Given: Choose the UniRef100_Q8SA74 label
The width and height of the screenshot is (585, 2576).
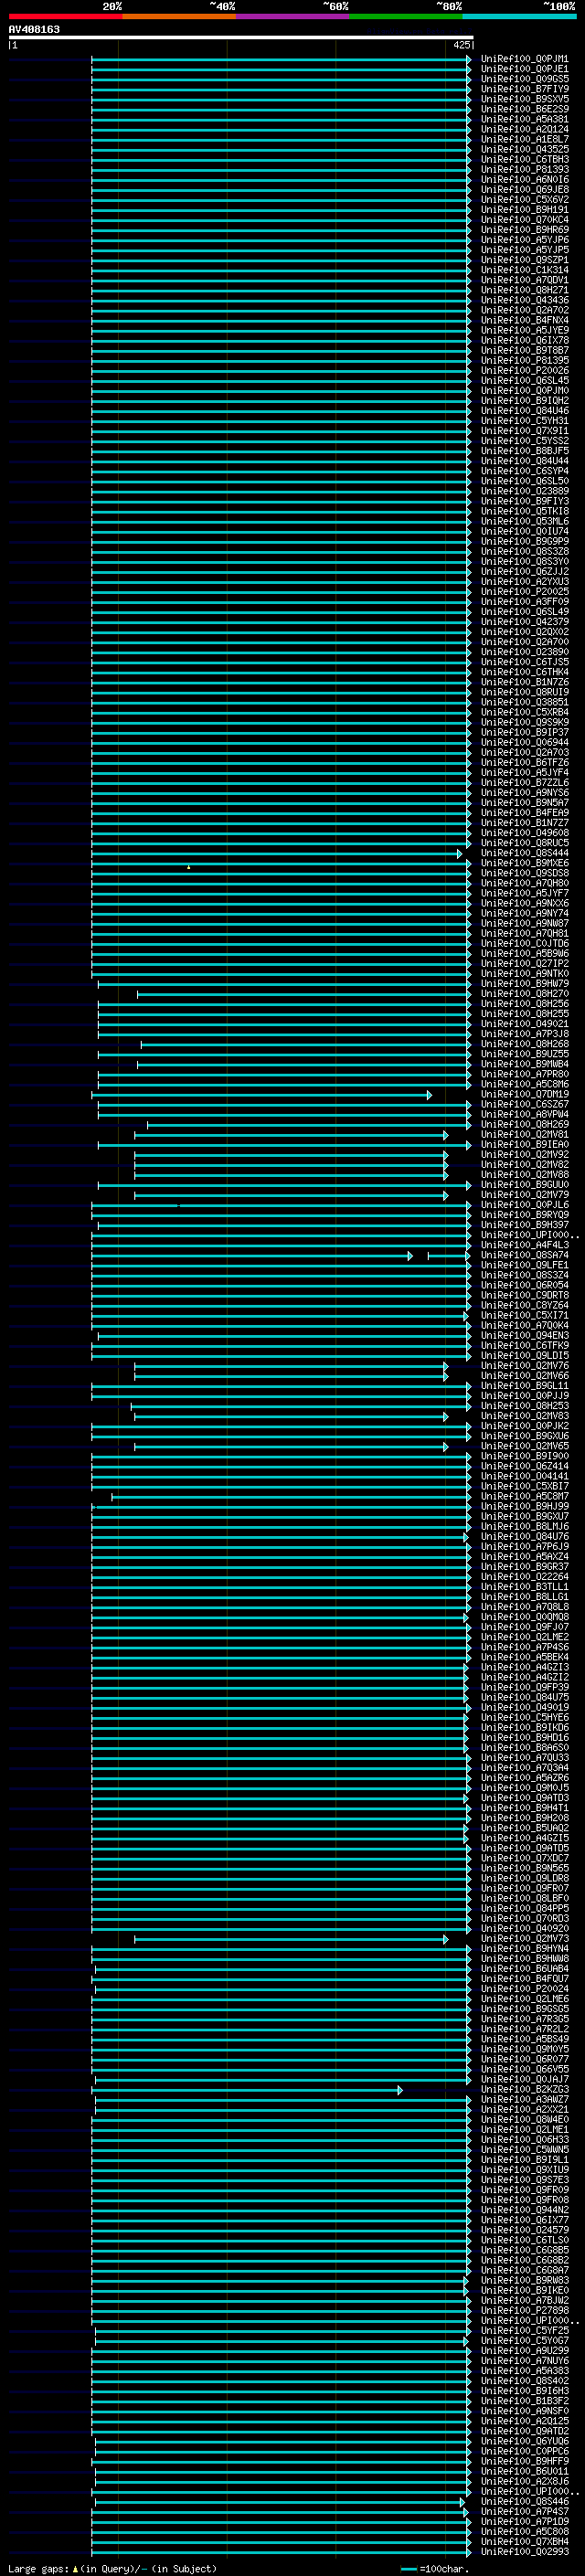Looking at the screenshot, I should (525, 1255).
